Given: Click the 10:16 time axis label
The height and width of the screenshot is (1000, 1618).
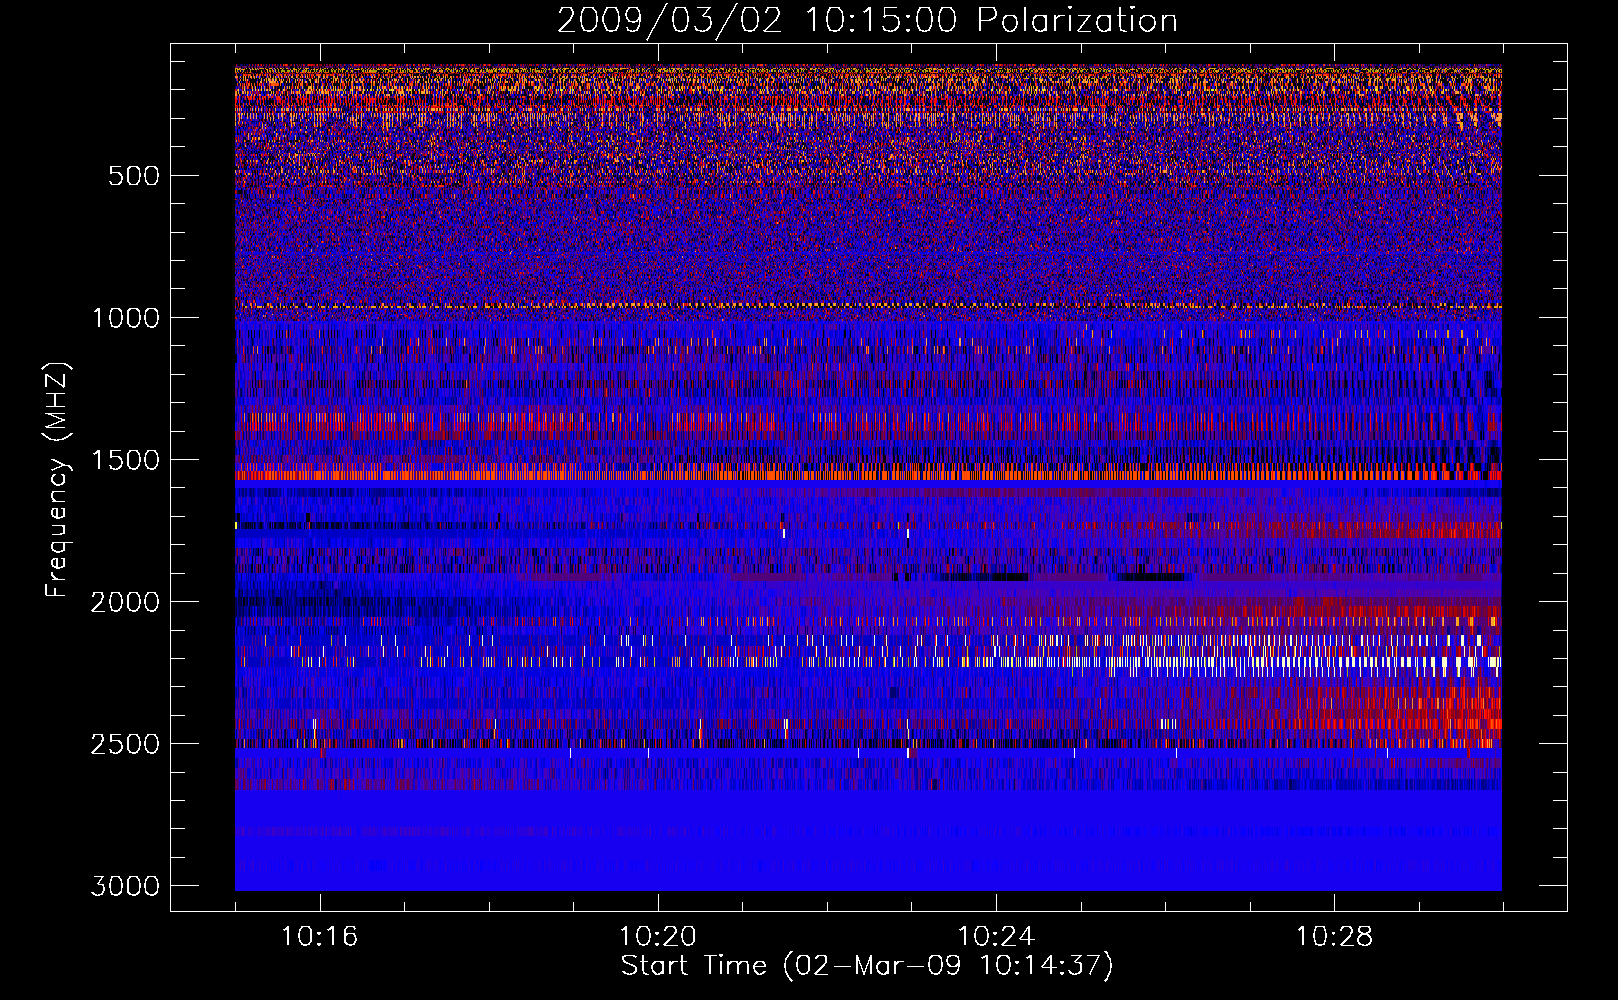Looking at the screenshot, I should point(319,937).
